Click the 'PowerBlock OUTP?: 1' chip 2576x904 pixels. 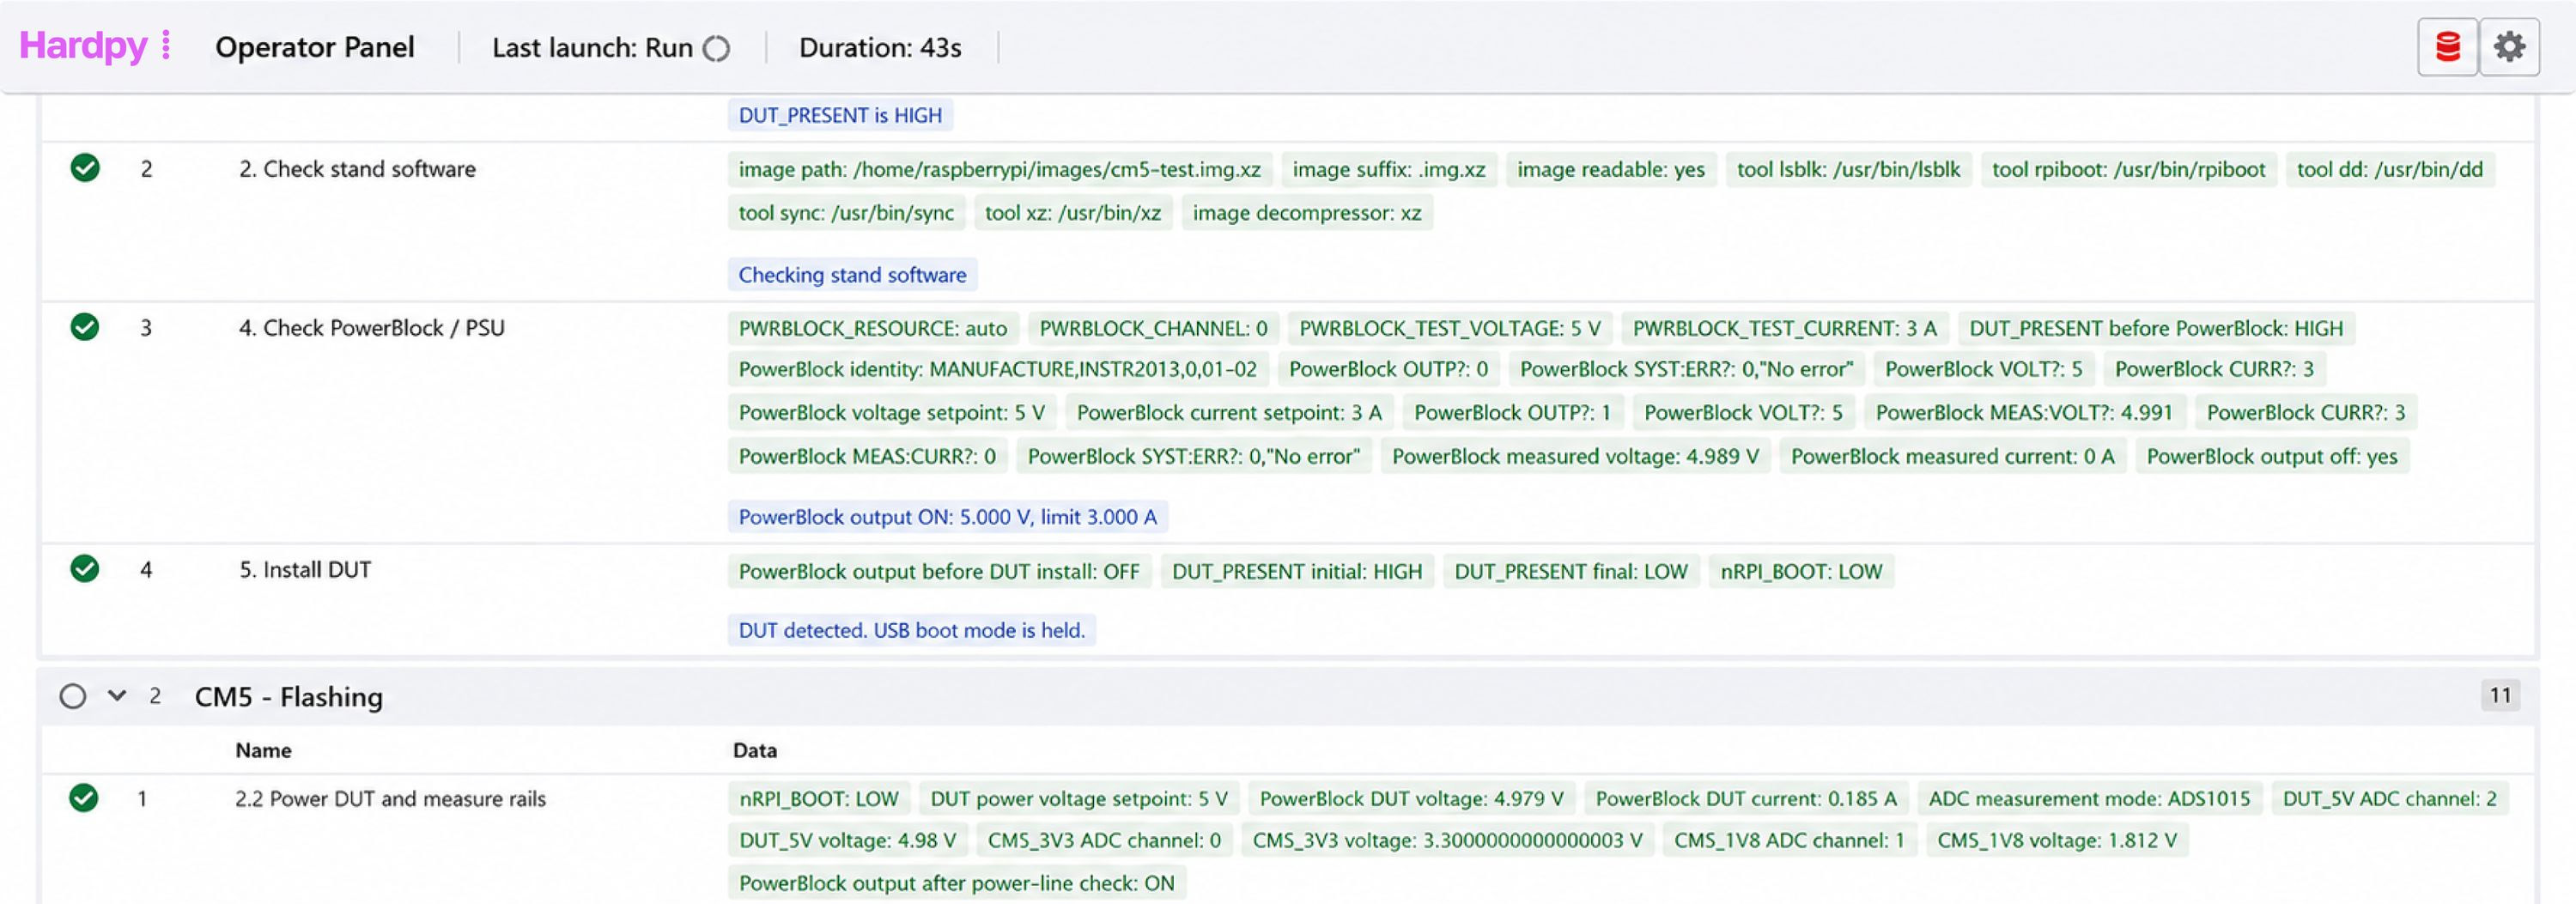click(1513, 413)
